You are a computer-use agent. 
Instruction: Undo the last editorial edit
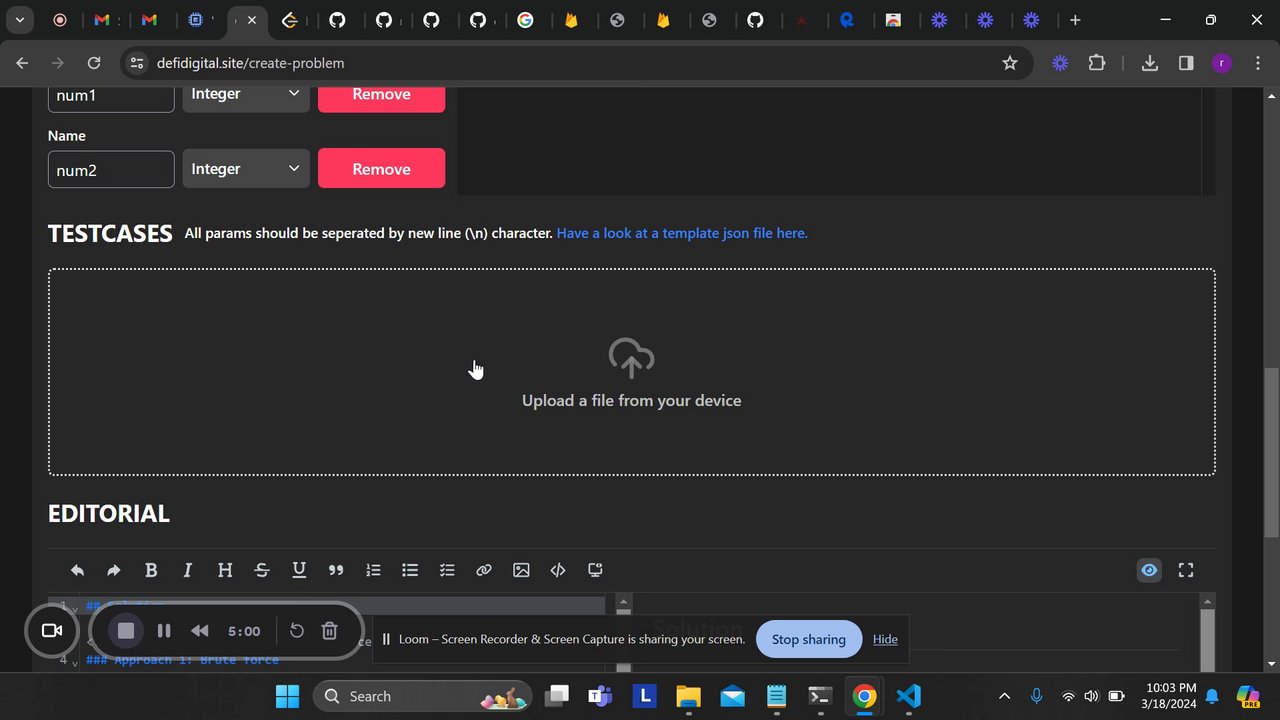pos(77,570)
